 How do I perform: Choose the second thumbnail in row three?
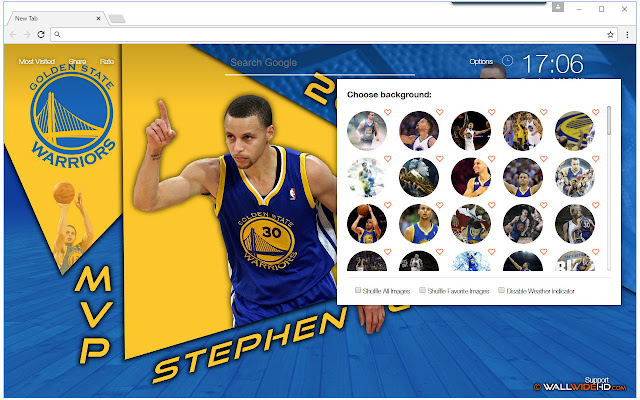pos(419,224)
